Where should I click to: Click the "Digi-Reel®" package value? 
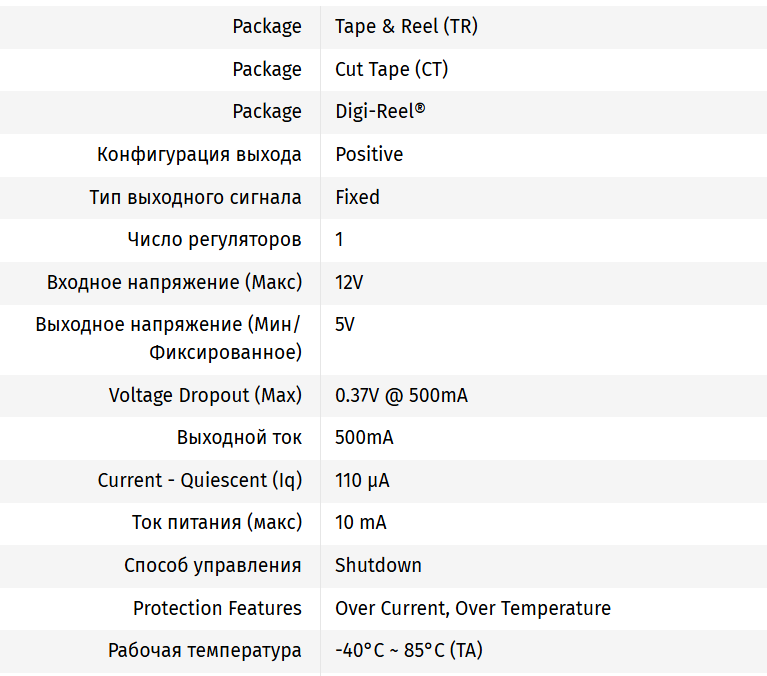(x=380, y=111)
